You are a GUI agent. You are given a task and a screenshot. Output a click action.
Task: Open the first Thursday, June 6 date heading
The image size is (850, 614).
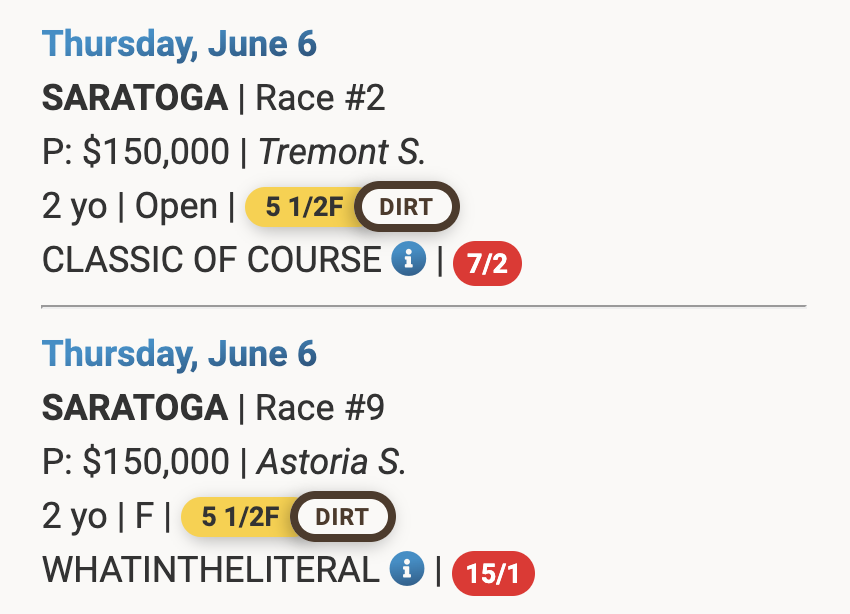(179, 44)
